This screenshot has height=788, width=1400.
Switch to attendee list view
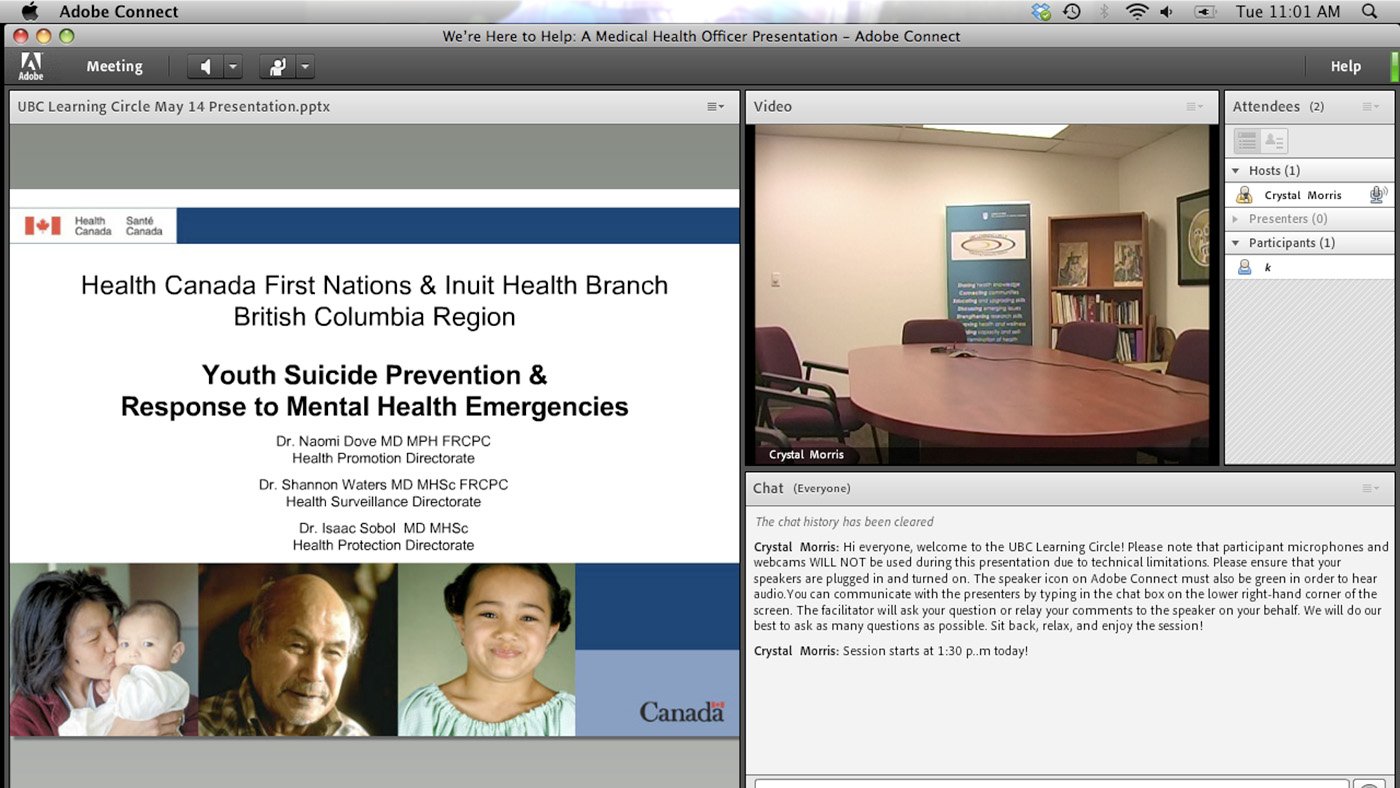pyautogui.click(x=1246, y=141)
